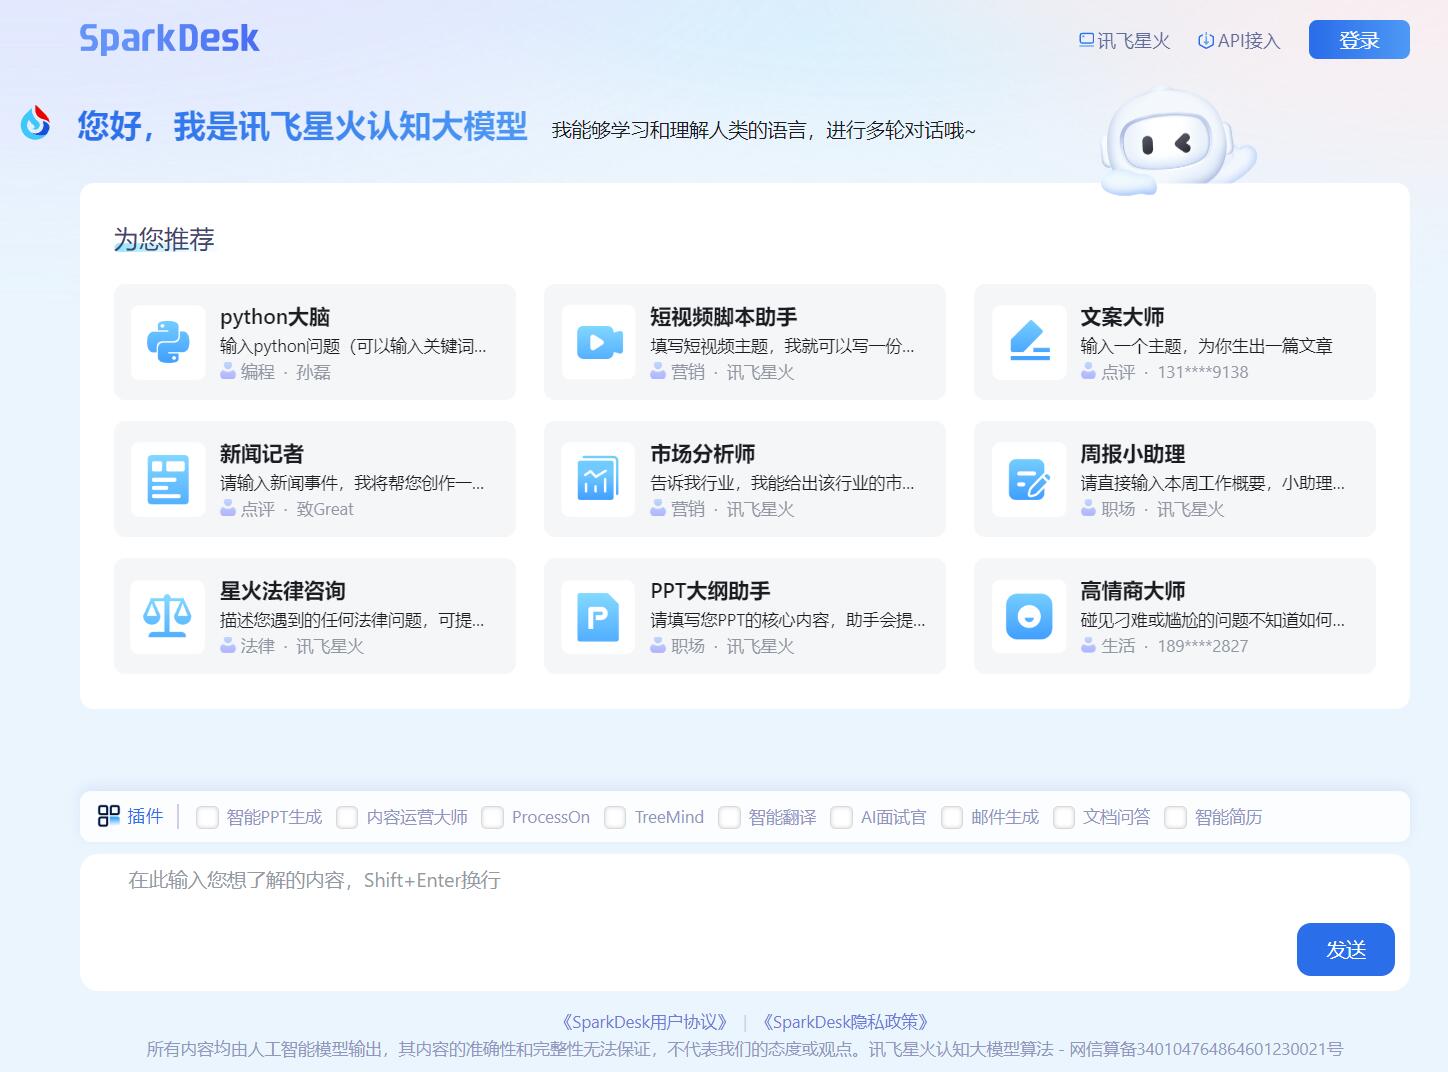Viewport: 1448px width, 1072px height.
Task: Click the 发送 send button
Action: pyautogui.click(x=1346, y=949)
